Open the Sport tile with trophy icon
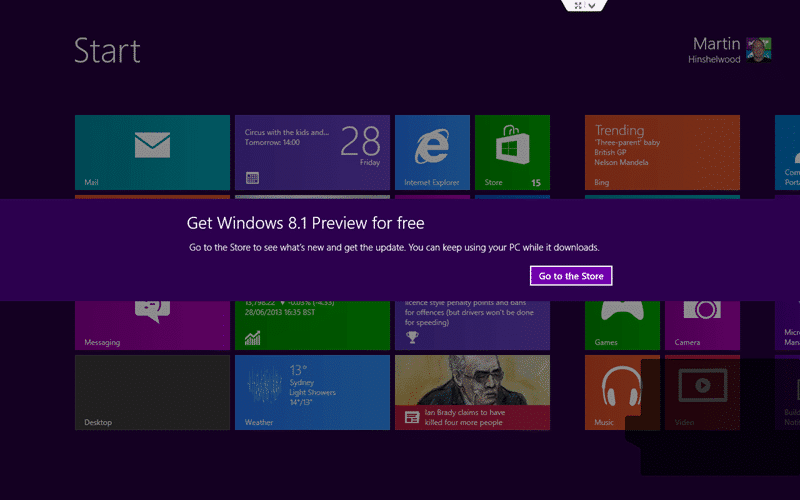The width and height of the screenshot is (800, 500). (x=472, y=326)
